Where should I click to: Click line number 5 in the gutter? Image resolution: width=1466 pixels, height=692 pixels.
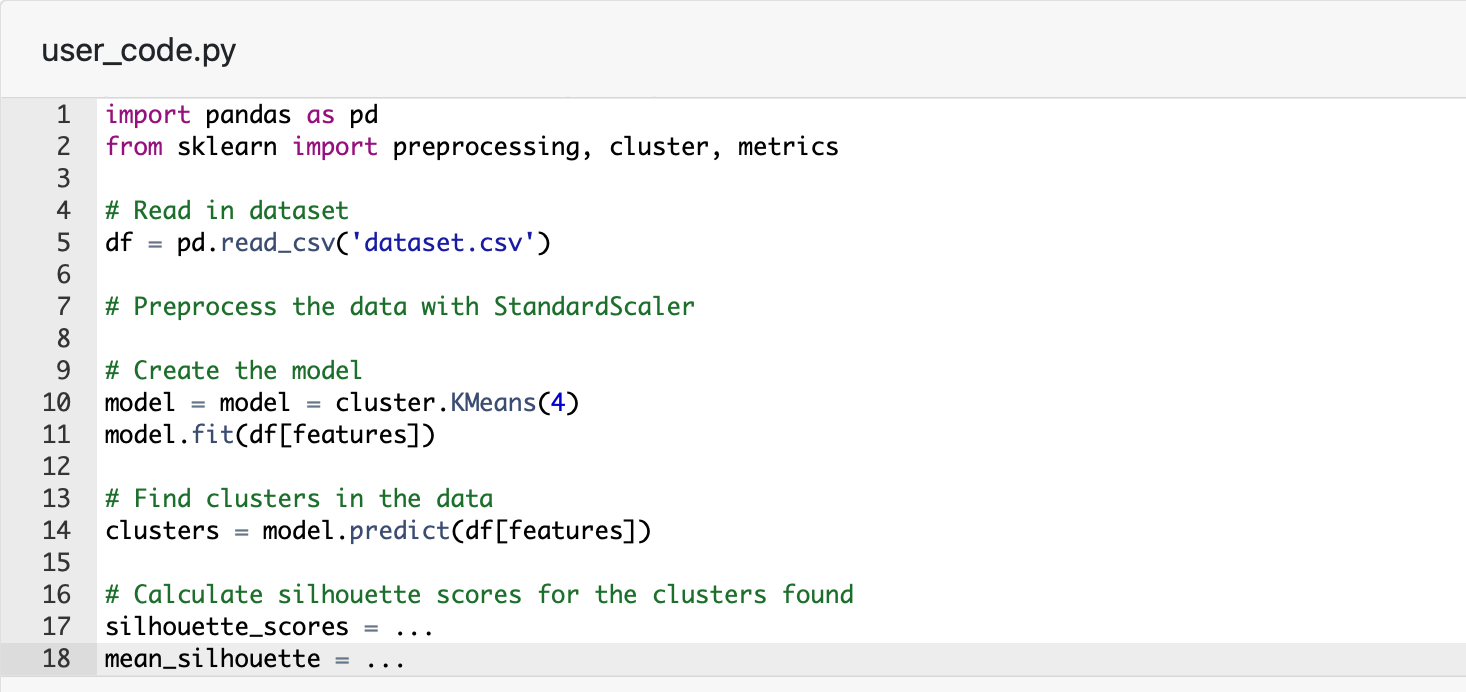[x=62, y=243]
